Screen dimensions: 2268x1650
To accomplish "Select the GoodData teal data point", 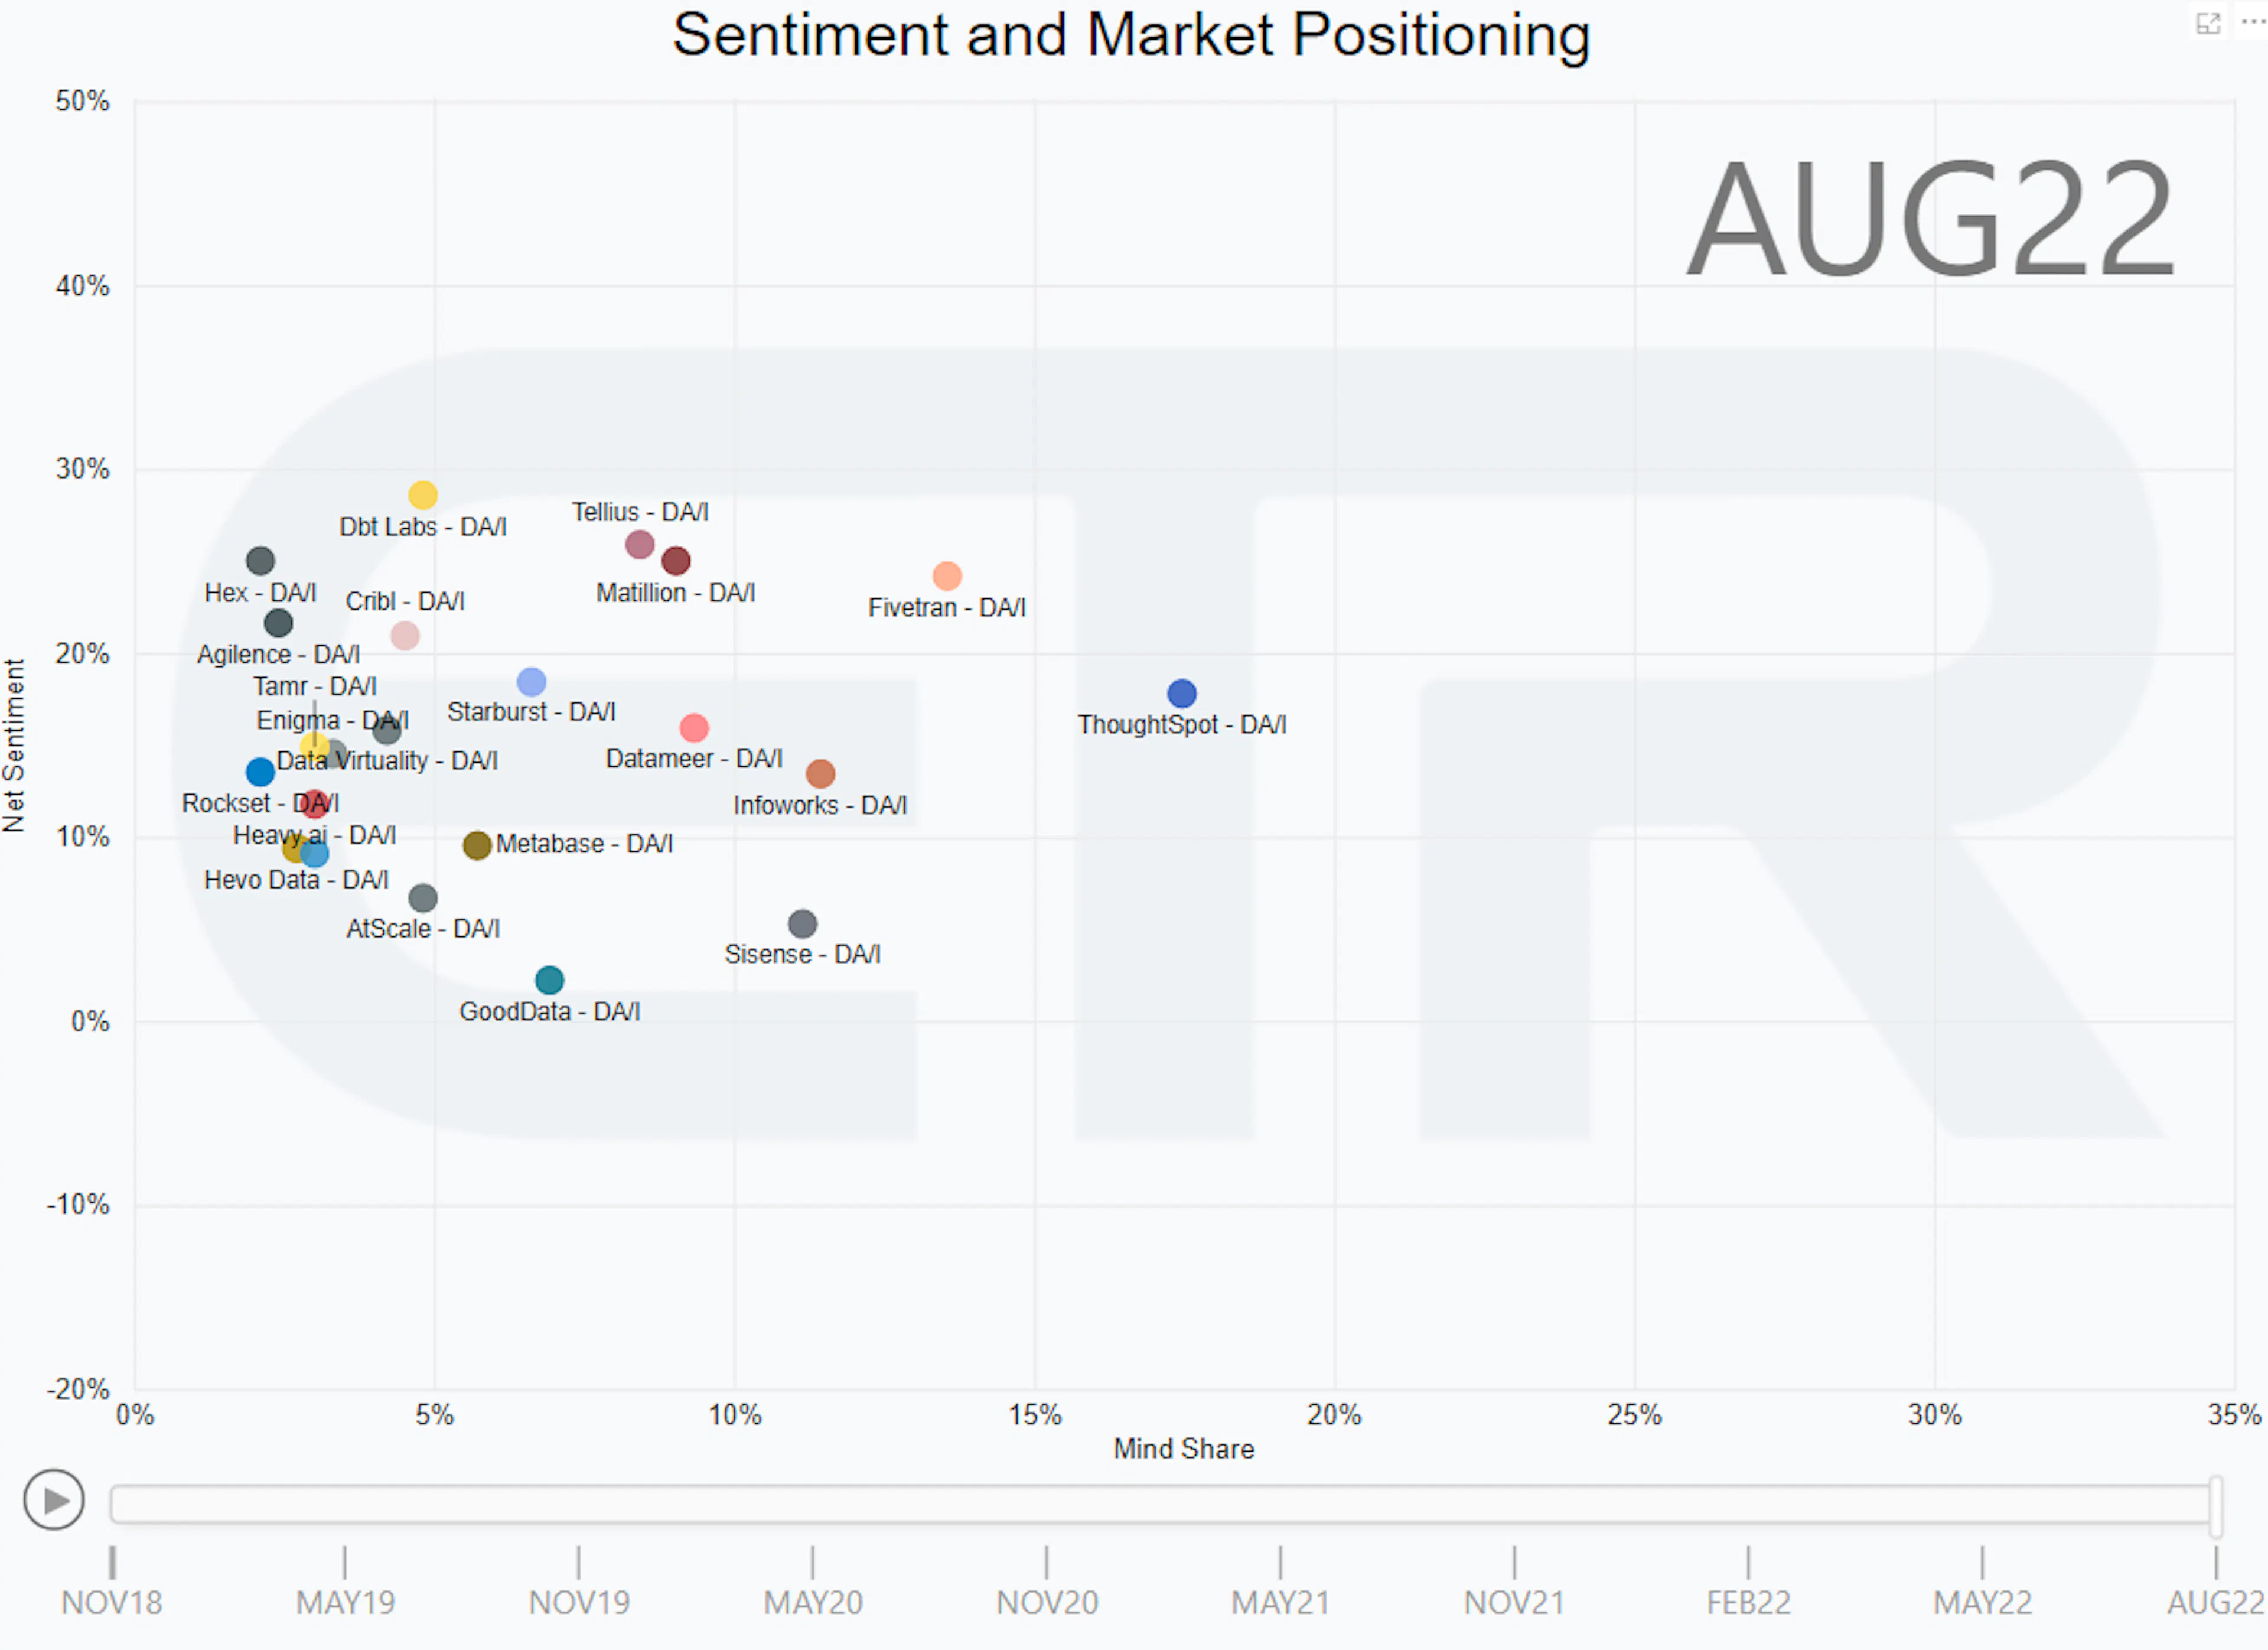I will click(x=549, y=980).
